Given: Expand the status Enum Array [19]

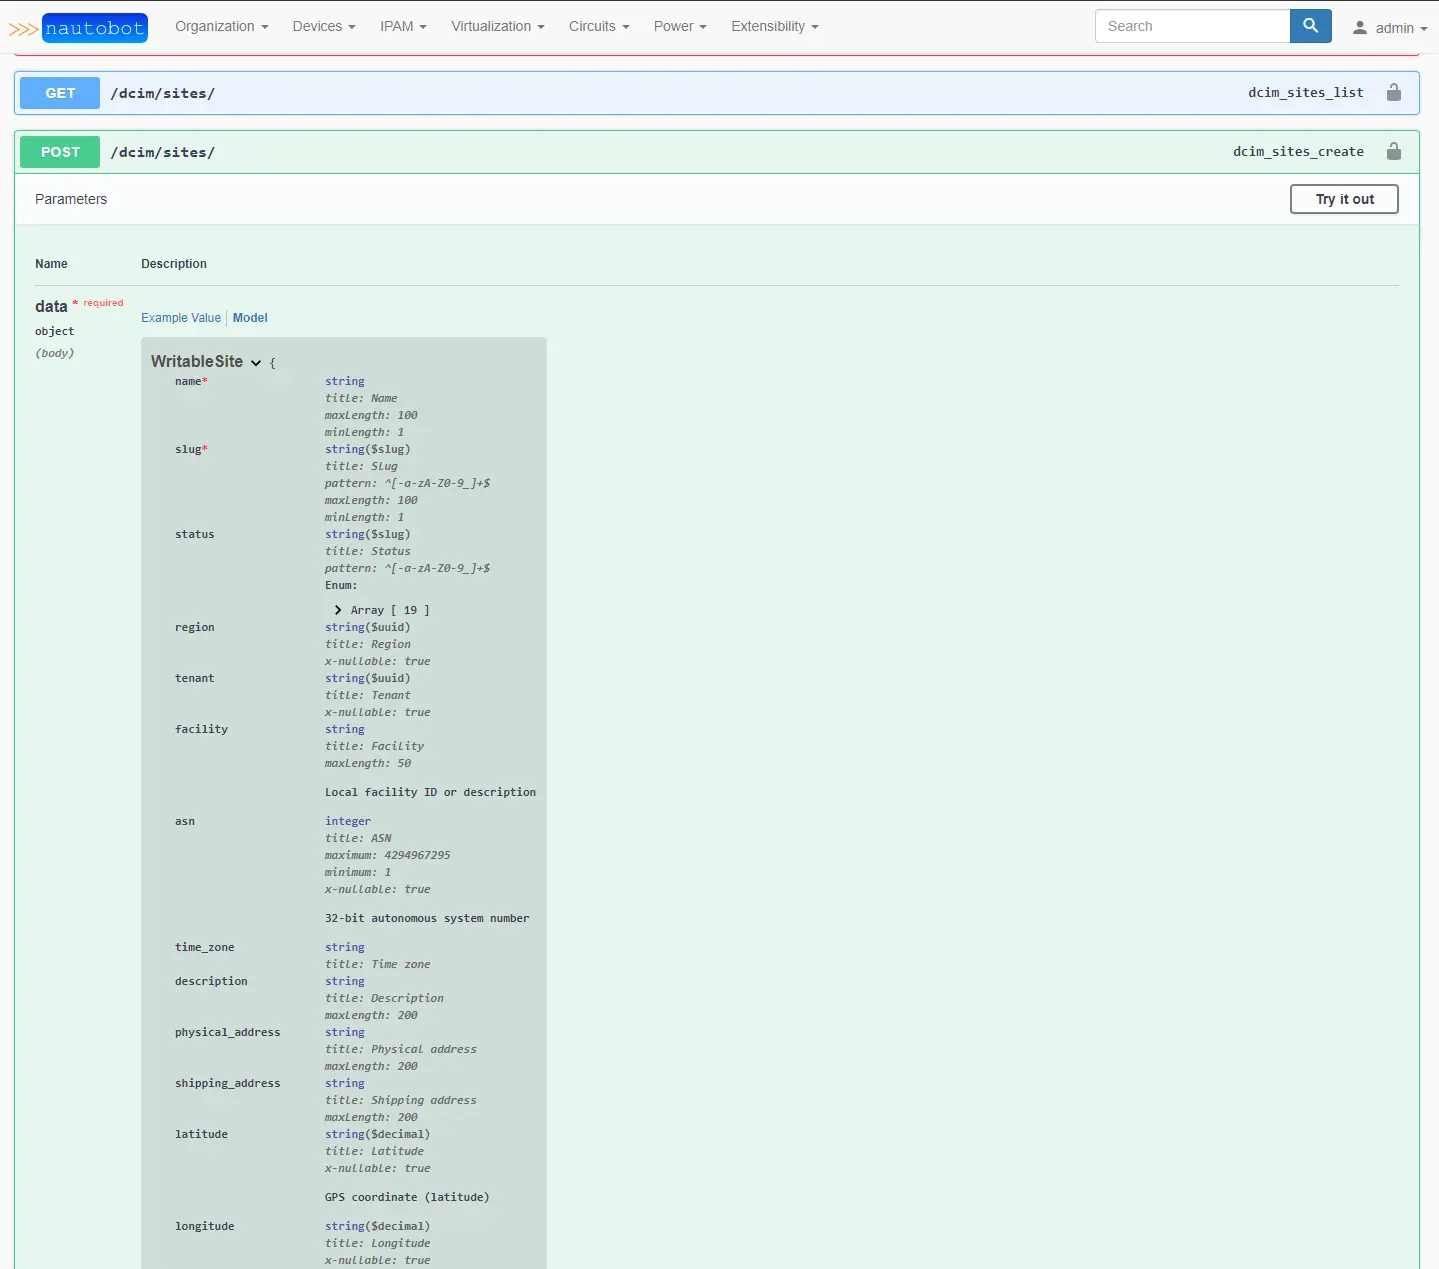Looking at the screenshot, I should (339, 610).
